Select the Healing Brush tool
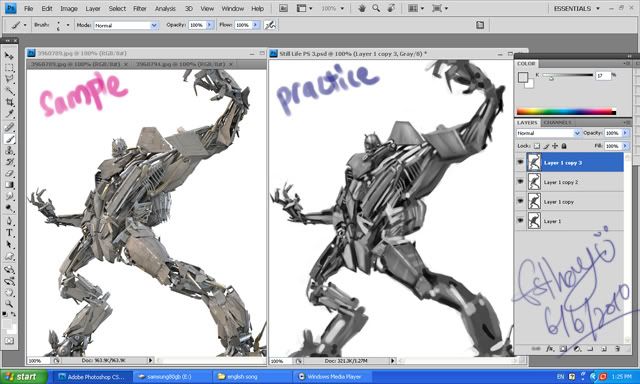 pyautogui.click(x=9, y=127)
